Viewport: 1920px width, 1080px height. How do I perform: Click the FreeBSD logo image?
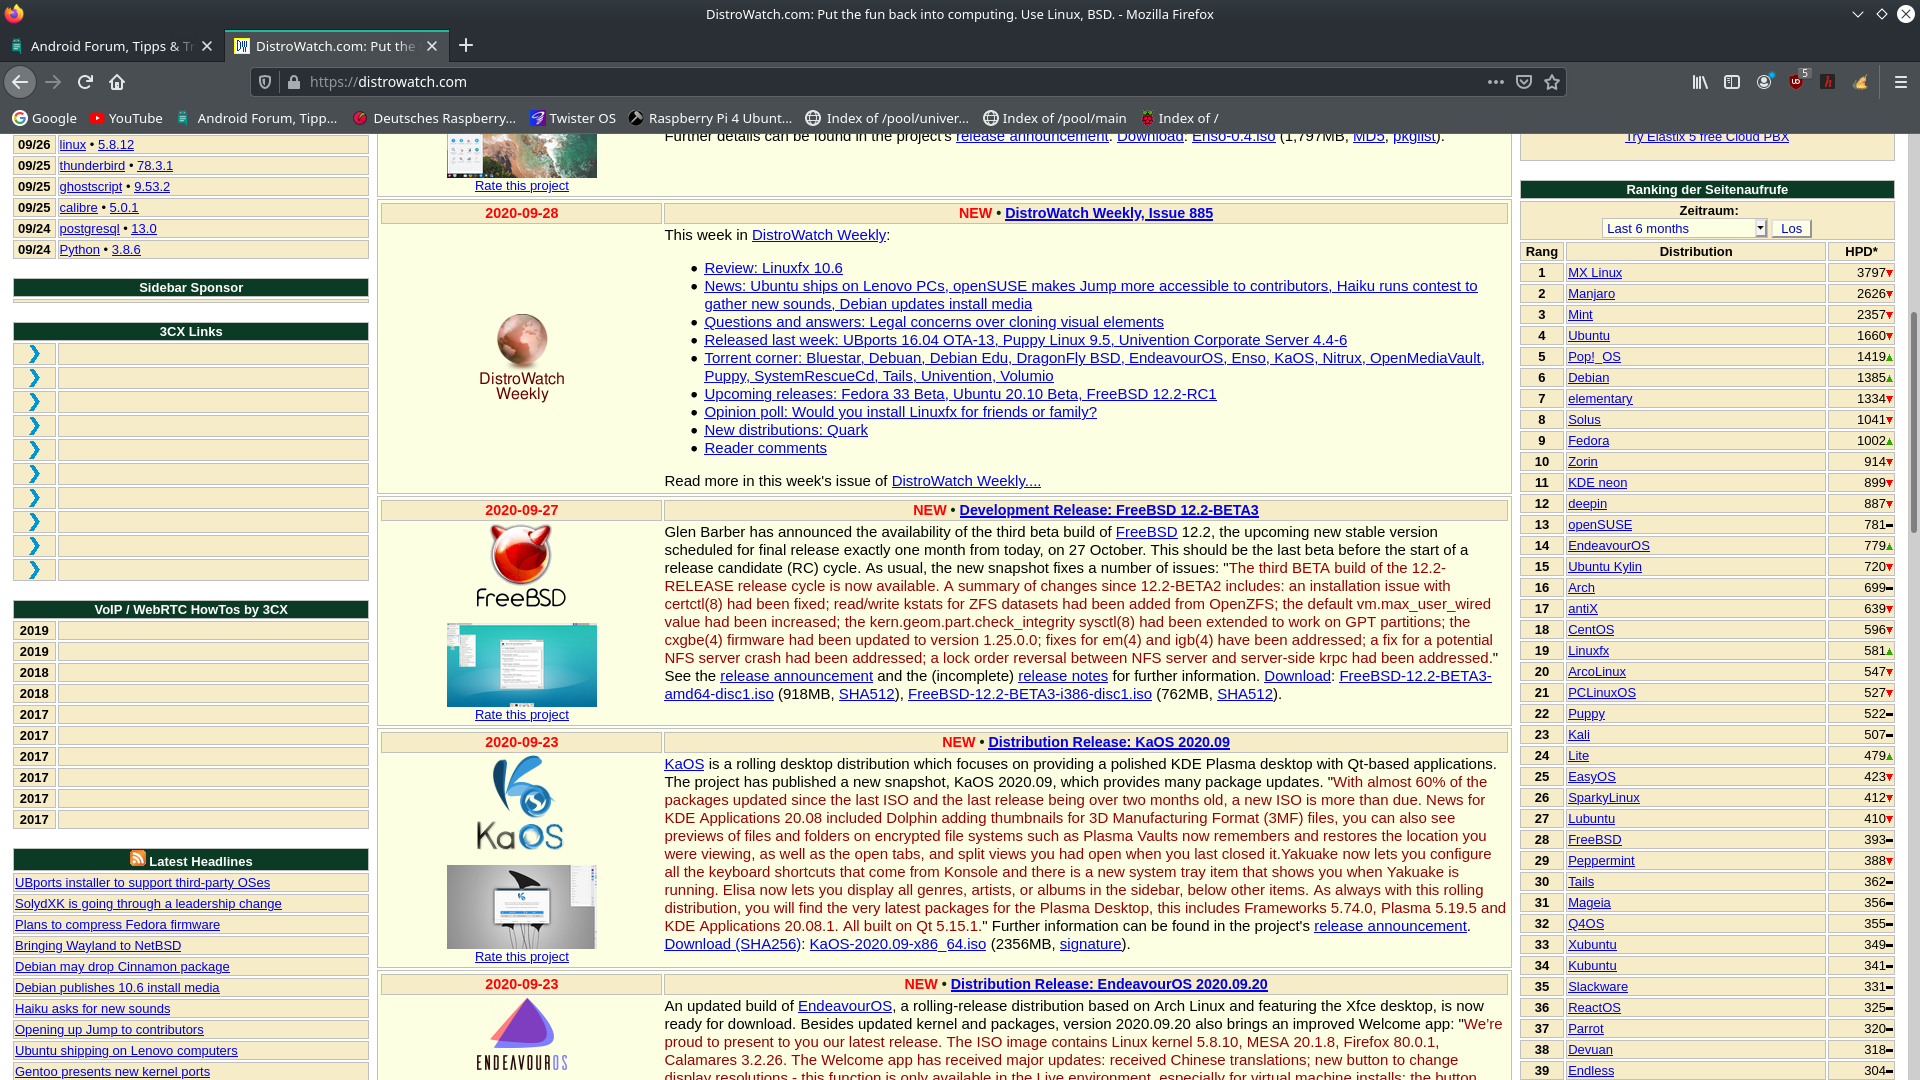pyautogui.click(x=522, y=565)
